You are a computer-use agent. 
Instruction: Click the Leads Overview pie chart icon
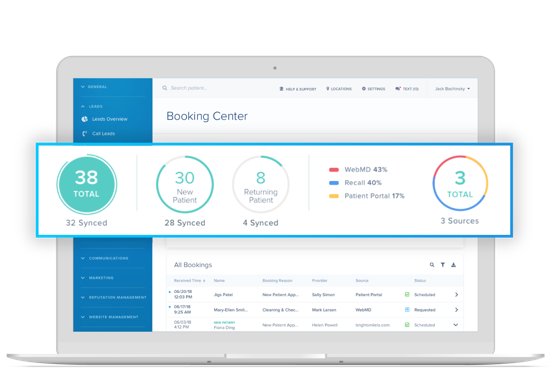click(85, 119)
